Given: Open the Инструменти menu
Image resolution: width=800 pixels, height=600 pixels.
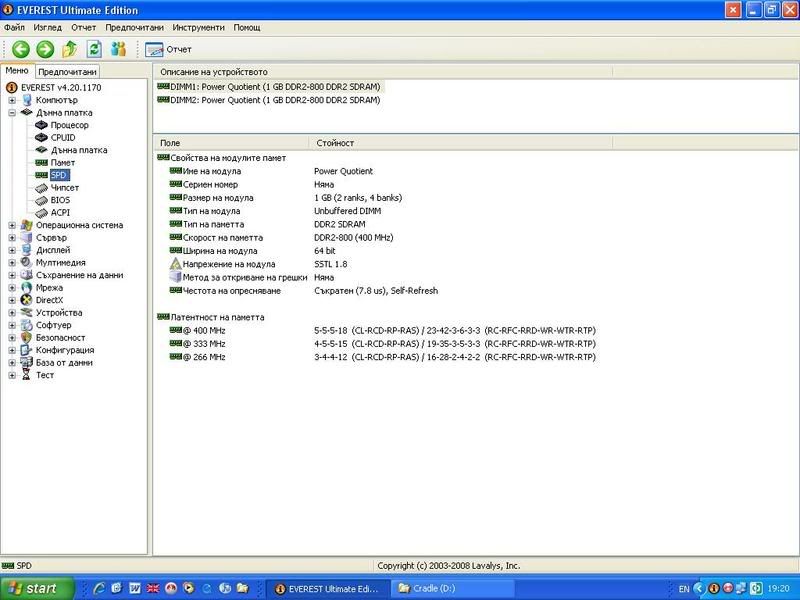Looking at the screenshot, I should [x=198, y=27].
